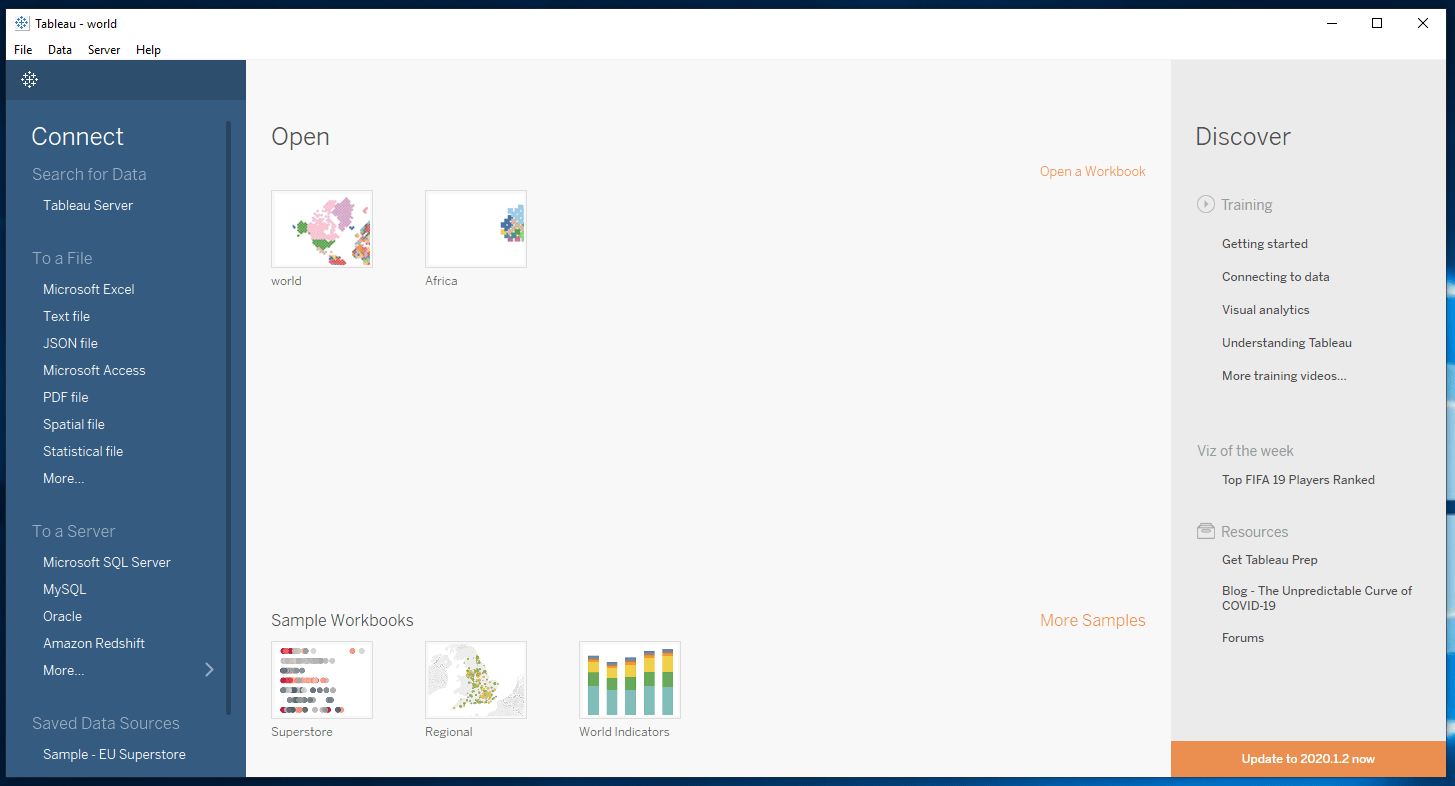
Task: Connect to Microsoft Access
Action: coord(94,370)
